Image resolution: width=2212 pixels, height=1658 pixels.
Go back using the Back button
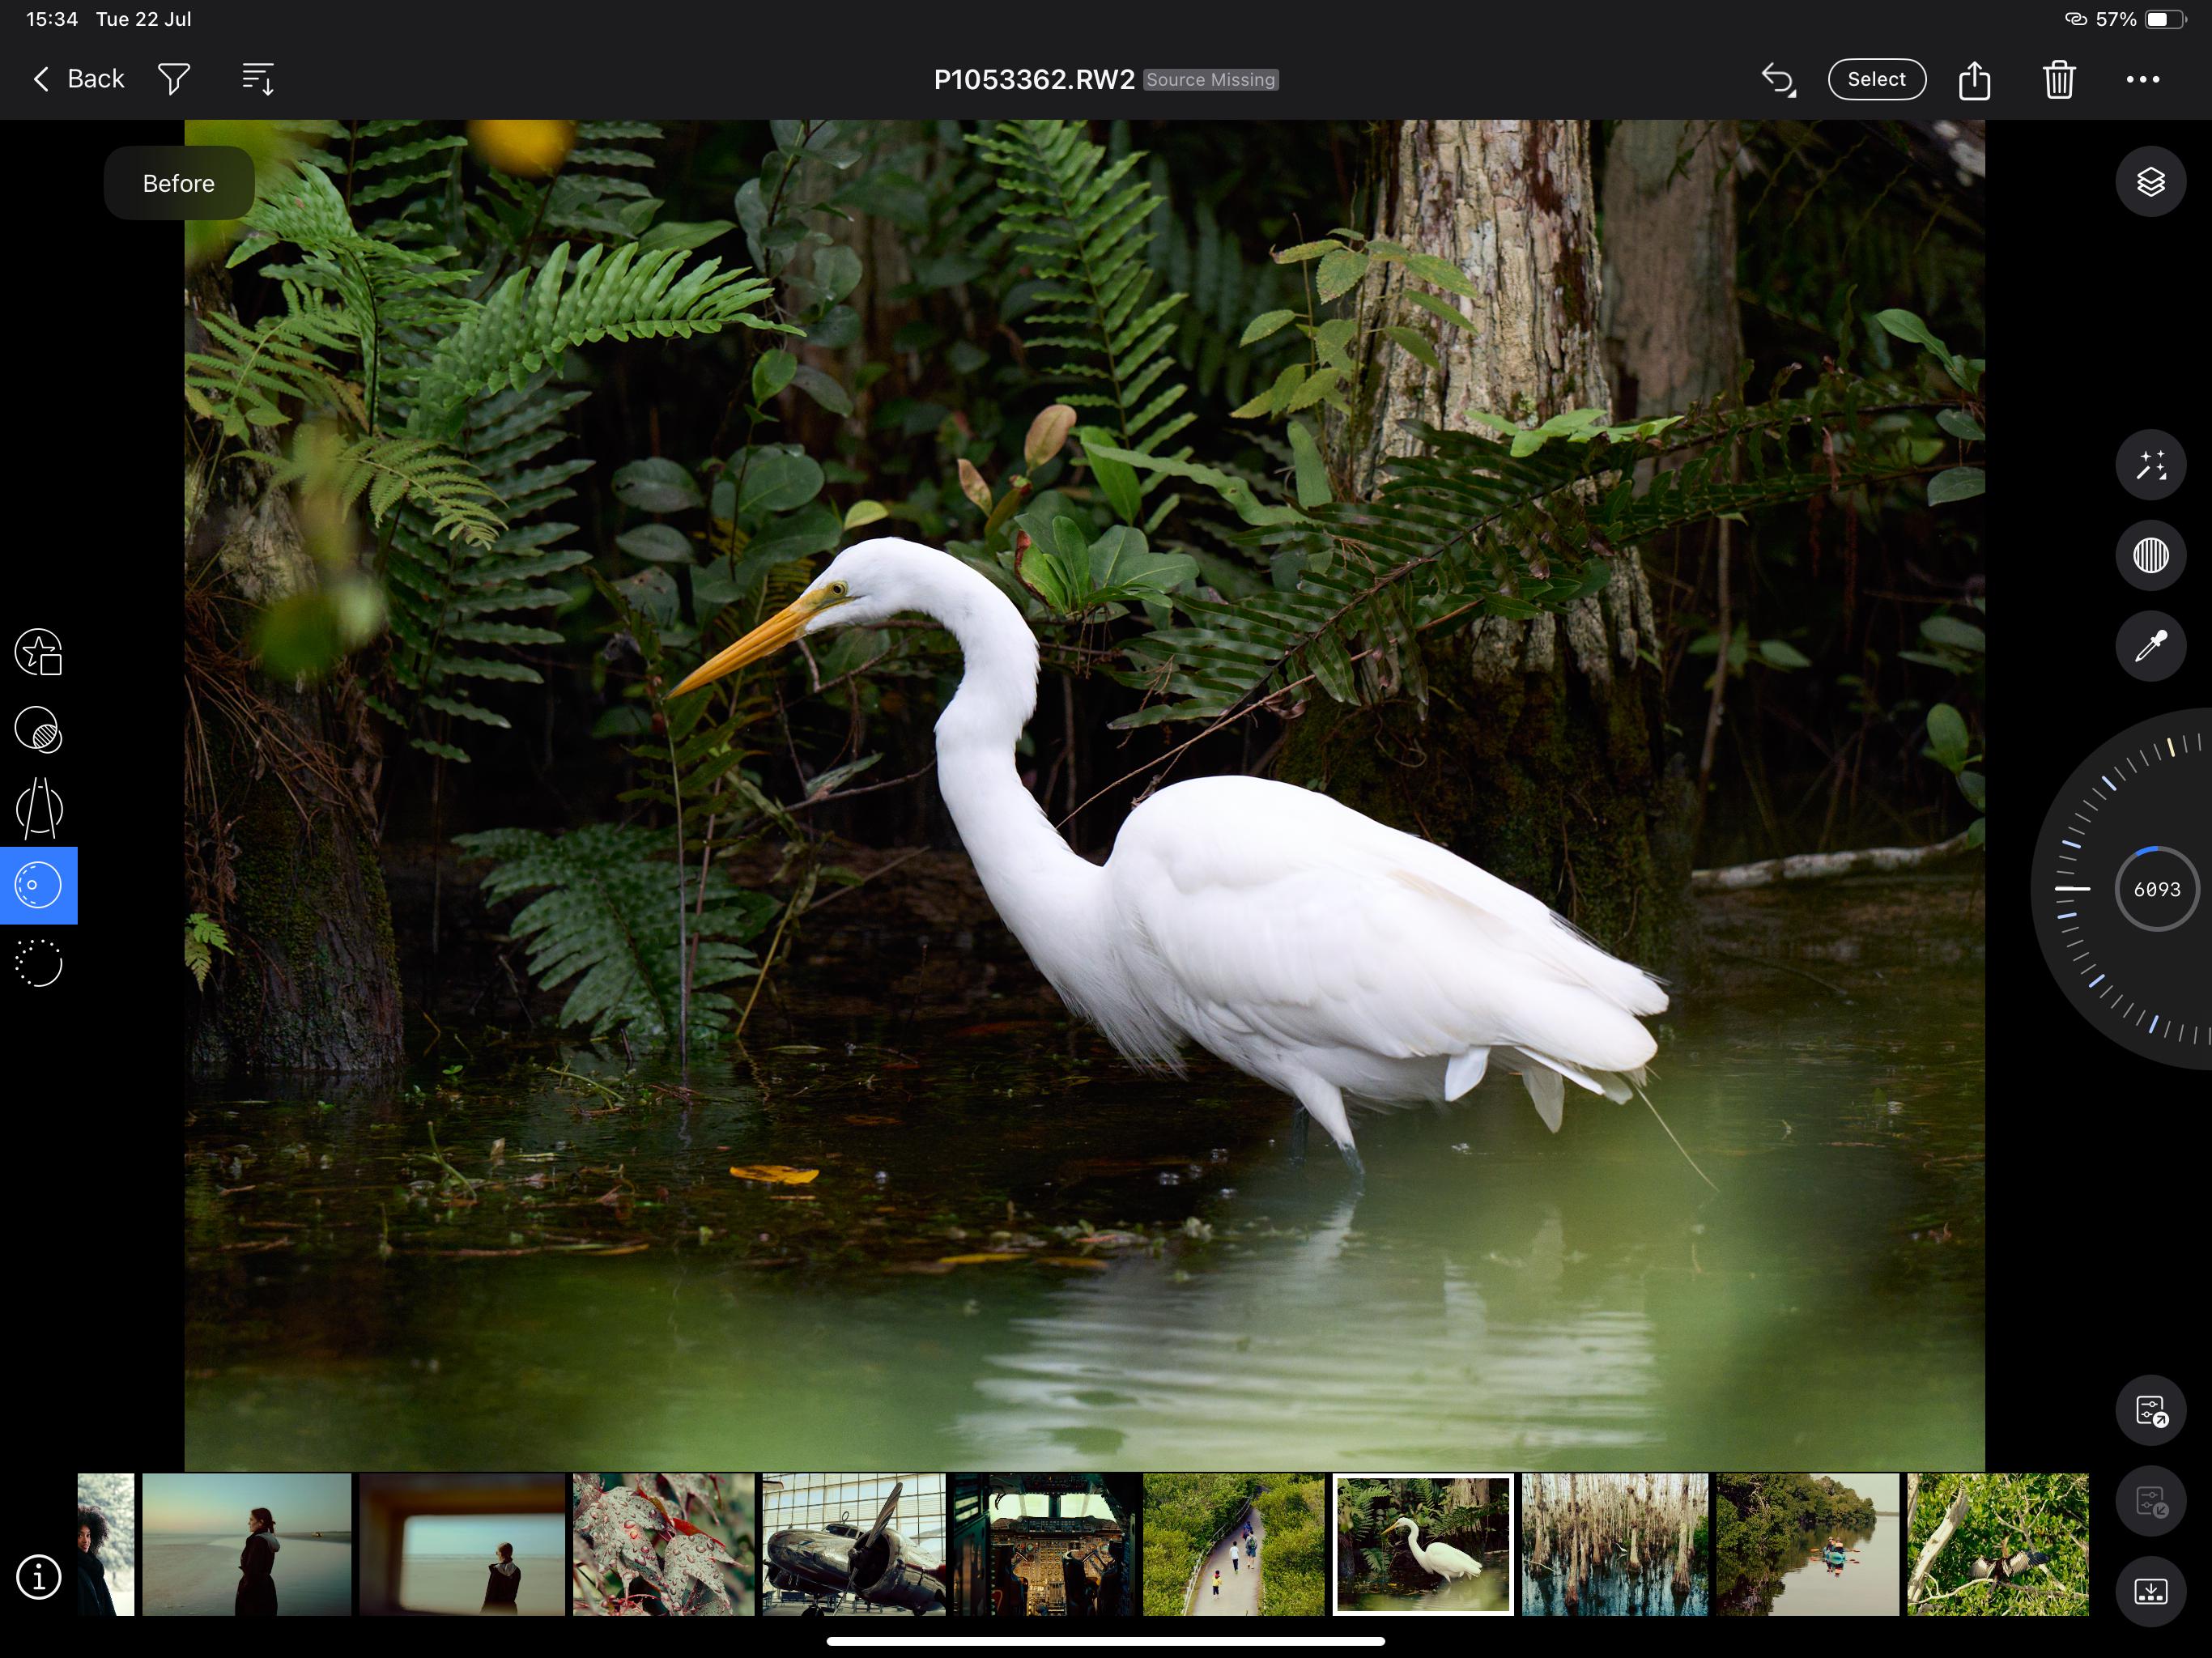pos(79,79)
